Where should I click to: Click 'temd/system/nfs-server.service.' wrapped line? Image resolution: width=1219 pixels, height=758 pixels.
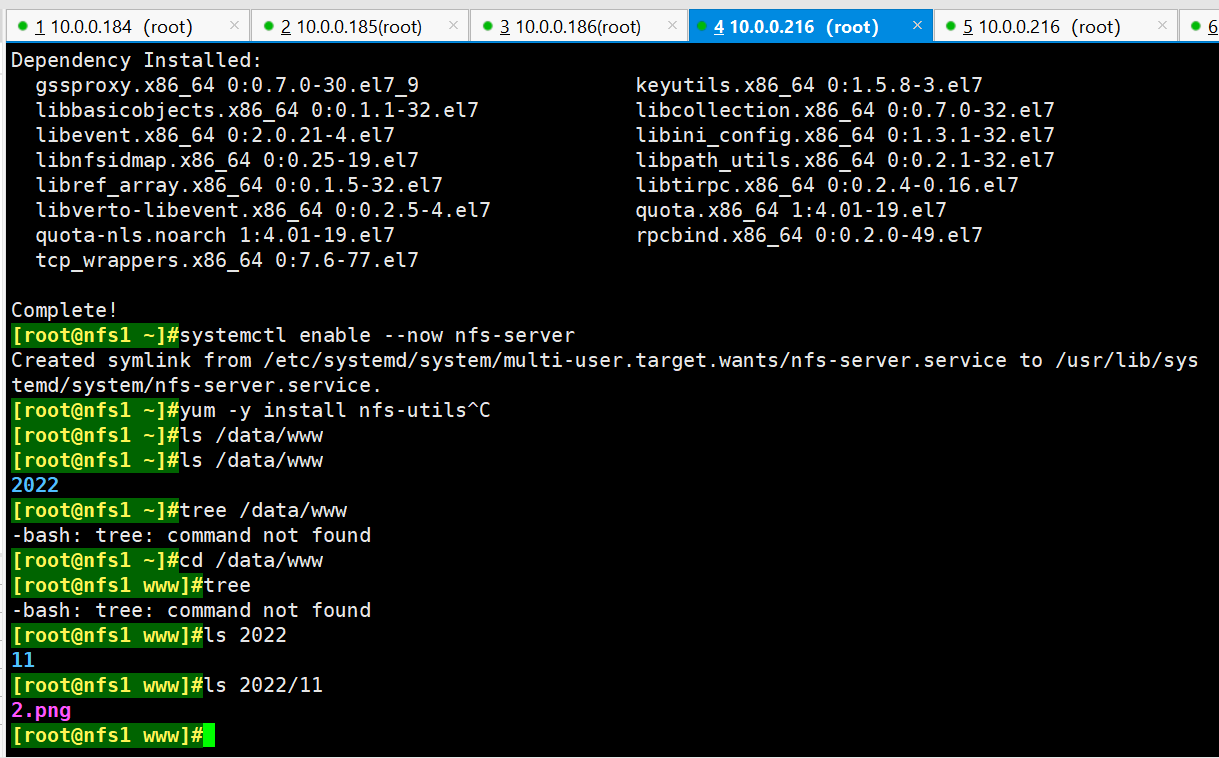(197, 385)
